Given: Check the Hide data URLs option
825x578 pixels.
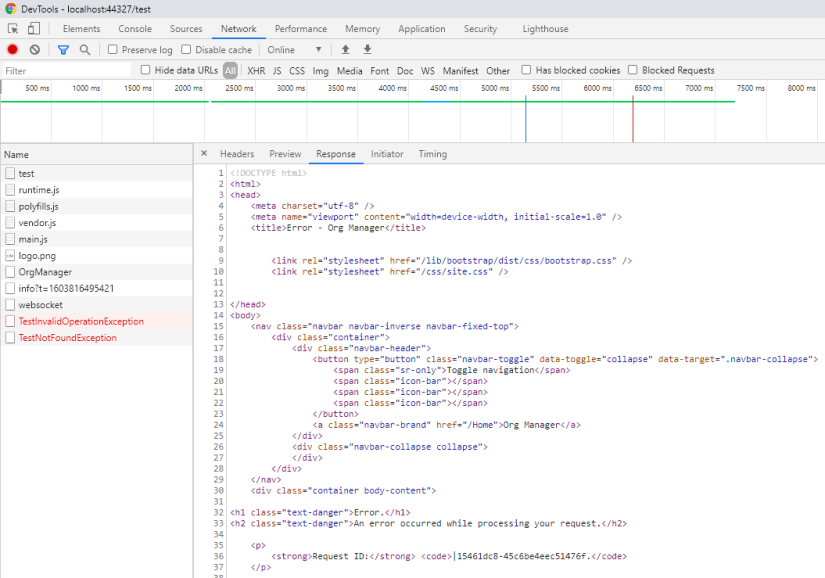Looking at the screenshot, I should pyautogui.click(x=146, y=70).
